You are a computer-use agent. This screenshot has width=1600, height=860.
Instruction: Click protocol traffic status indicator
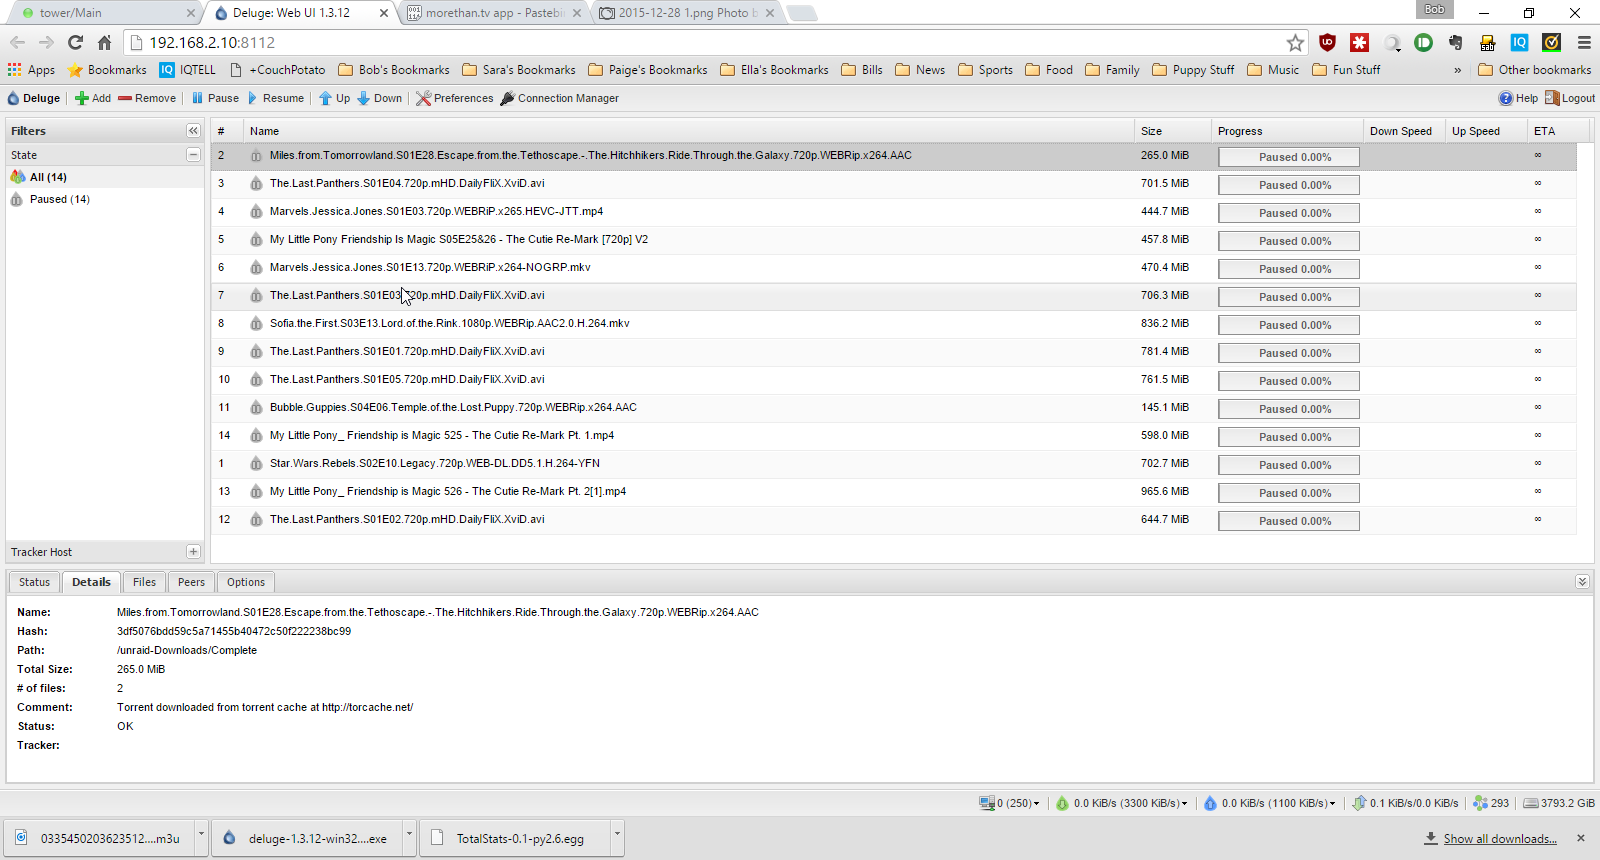1405,803
